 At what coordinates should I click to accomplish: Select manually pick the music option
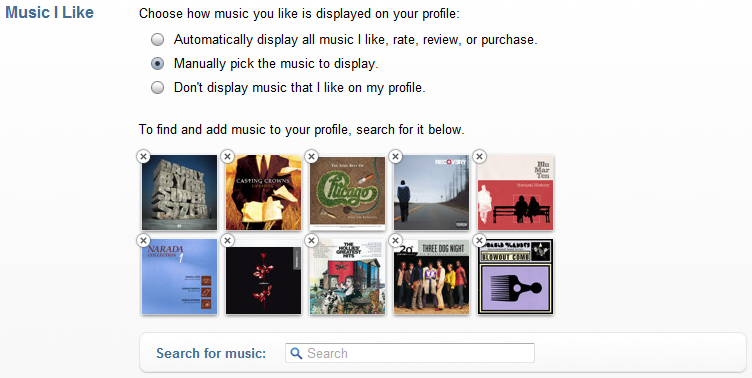(157, 63)
